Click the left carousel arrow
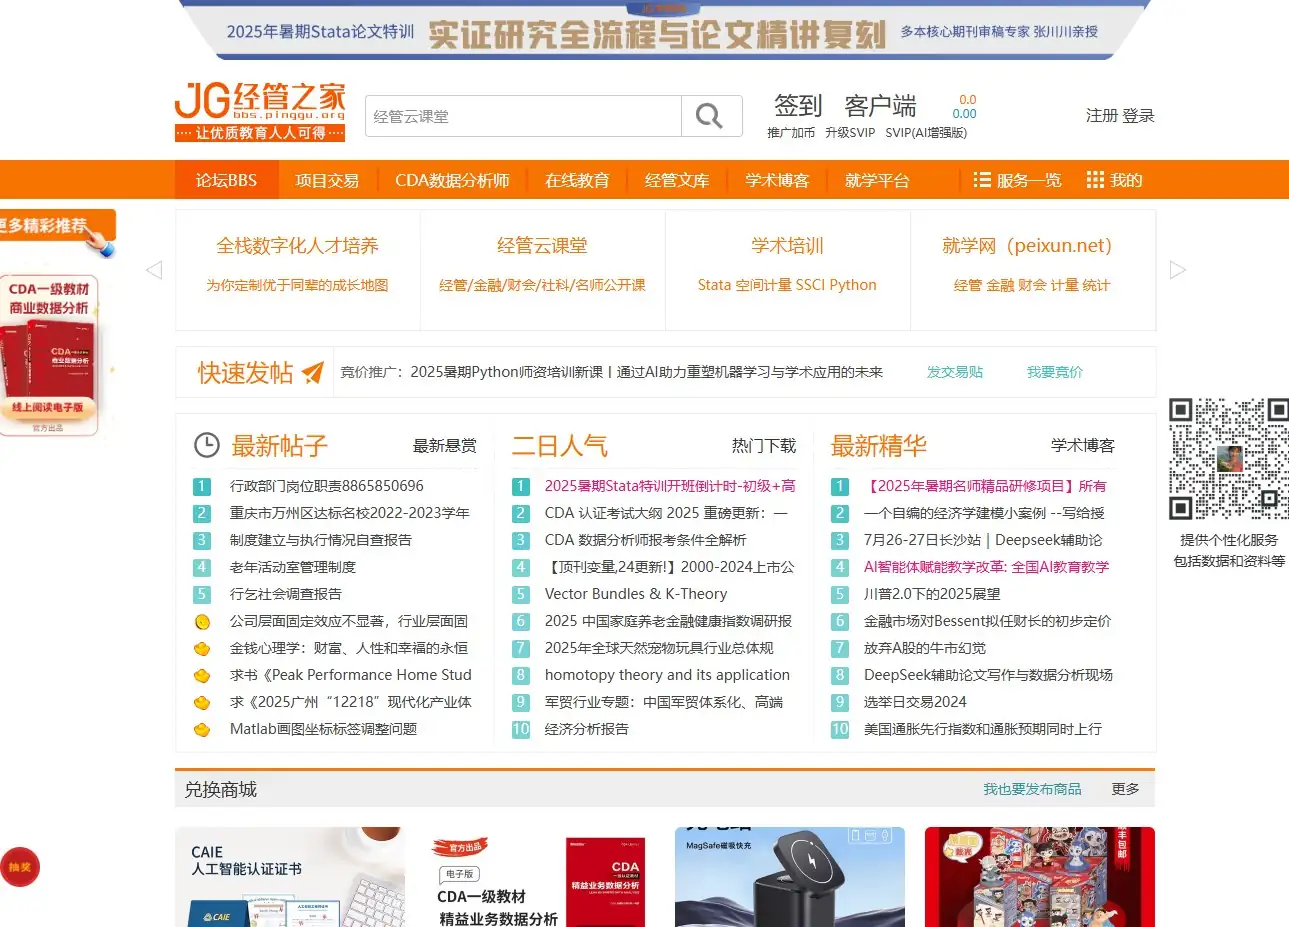The width and height of the screenshot is (1289, 927). (153, 269)
